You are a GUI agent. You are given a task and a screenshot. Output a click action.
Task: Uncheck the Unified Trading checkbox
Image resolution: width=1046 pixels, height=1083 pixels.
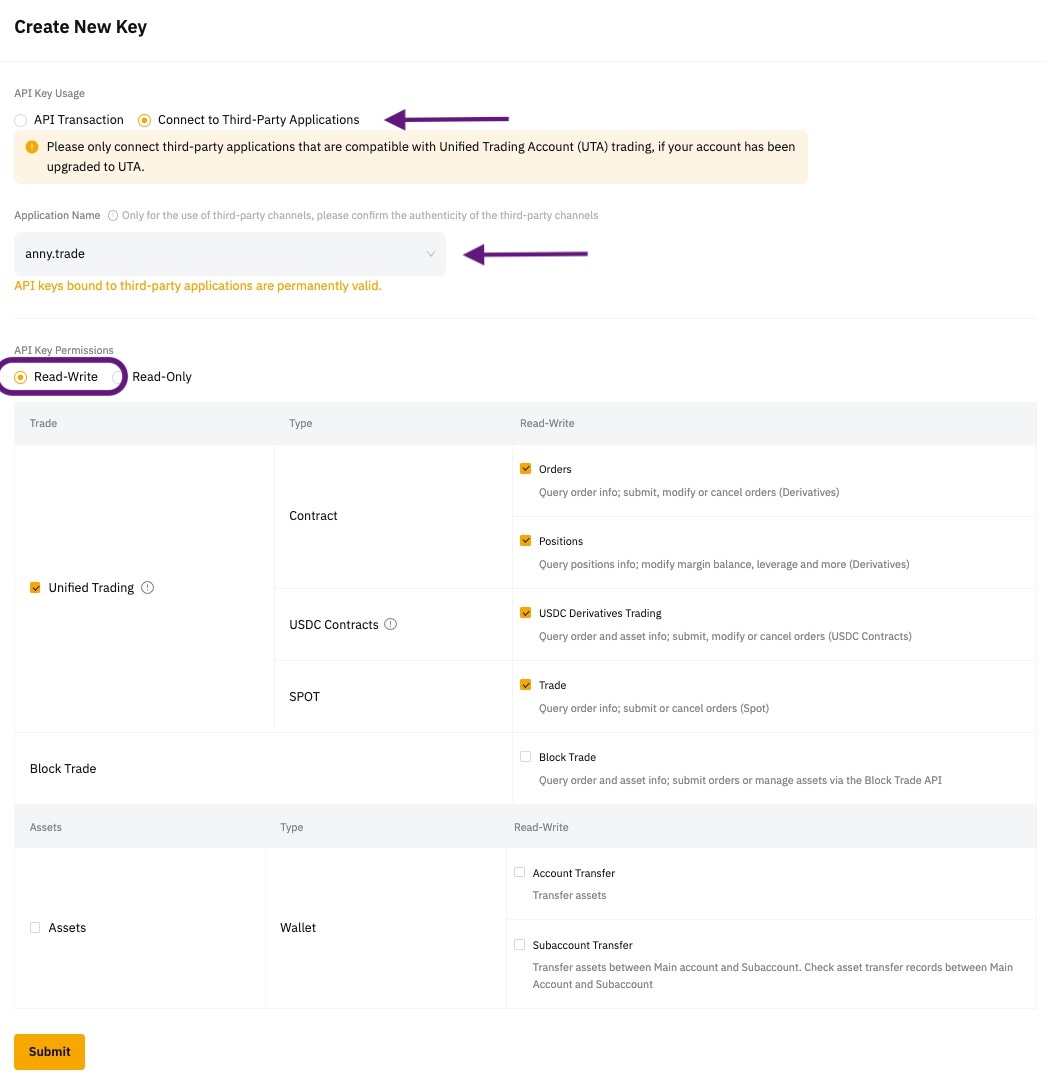coord(36,588)
